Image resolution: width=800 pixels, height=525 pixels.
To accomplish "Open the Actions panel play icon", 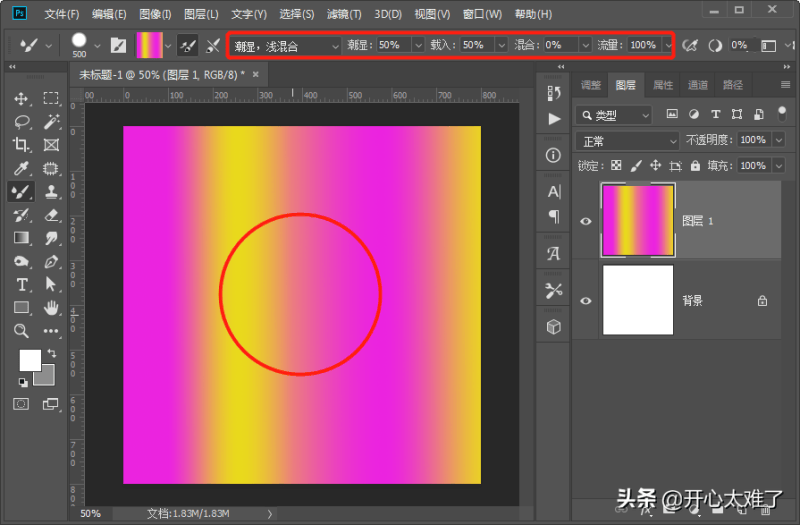I will coord(554,119).
